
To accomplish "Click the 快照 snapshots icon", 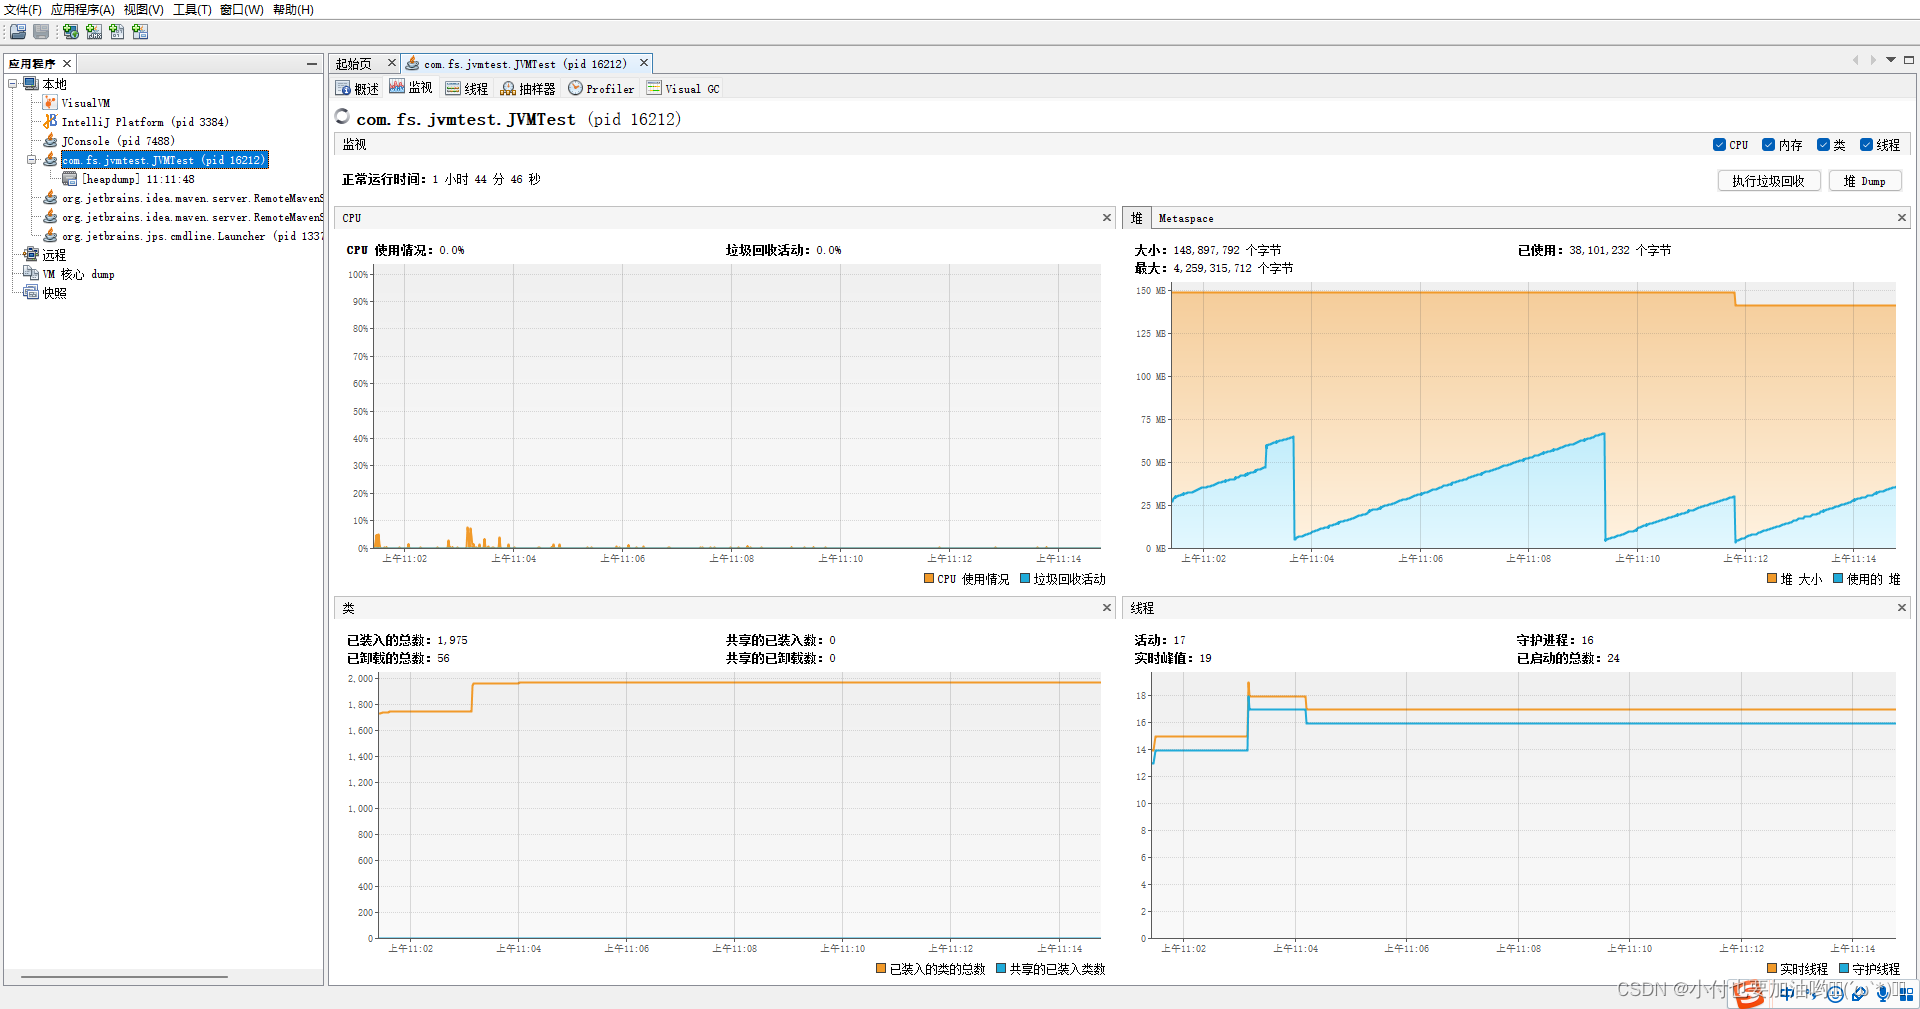I will coord(31,293).
